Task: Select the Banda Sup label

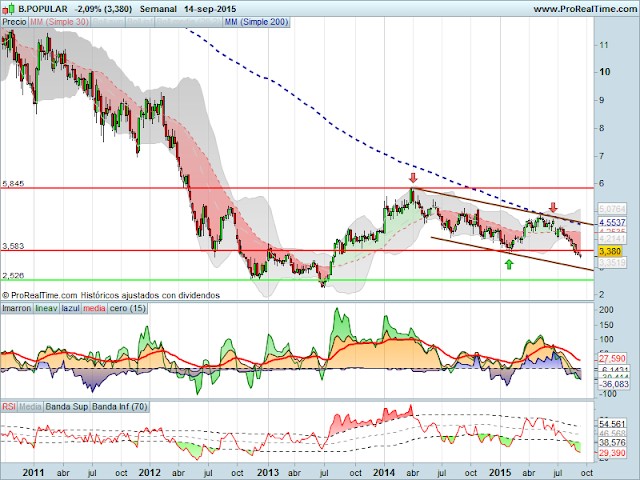Action: (x=67, y=407)
